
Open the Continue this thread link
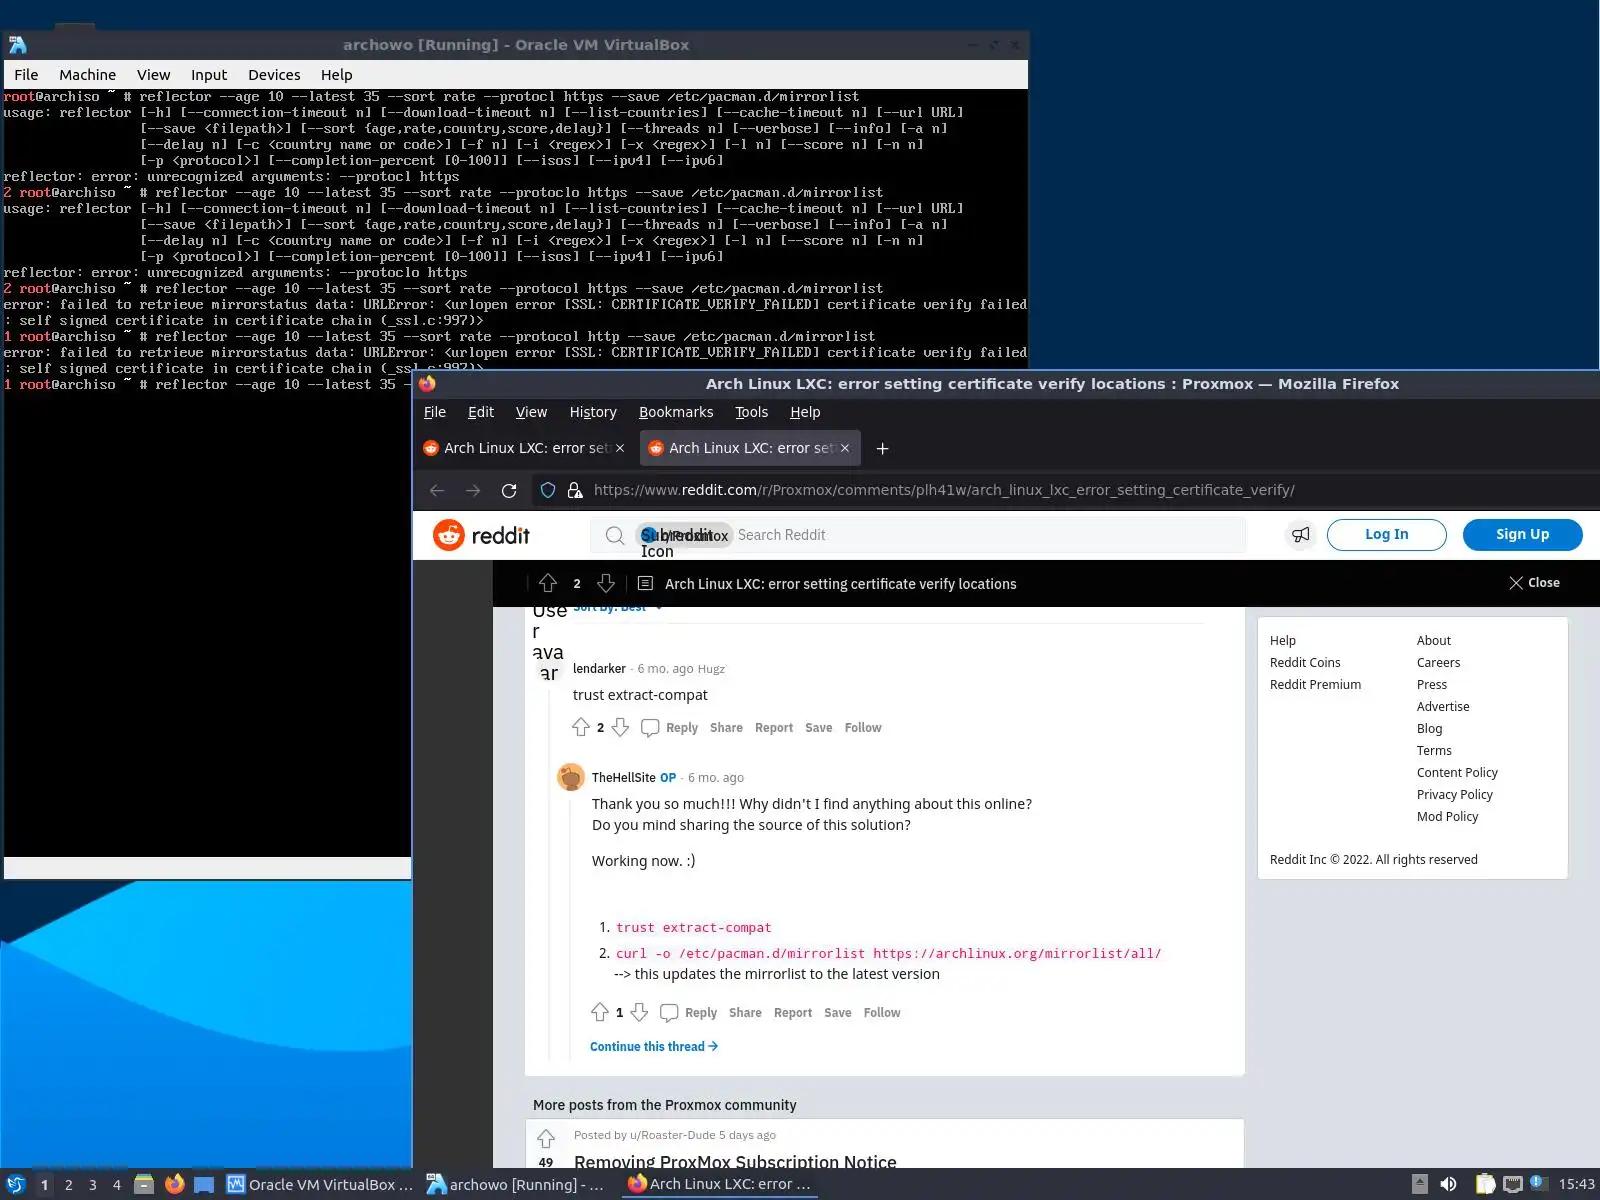point(654,1047)
